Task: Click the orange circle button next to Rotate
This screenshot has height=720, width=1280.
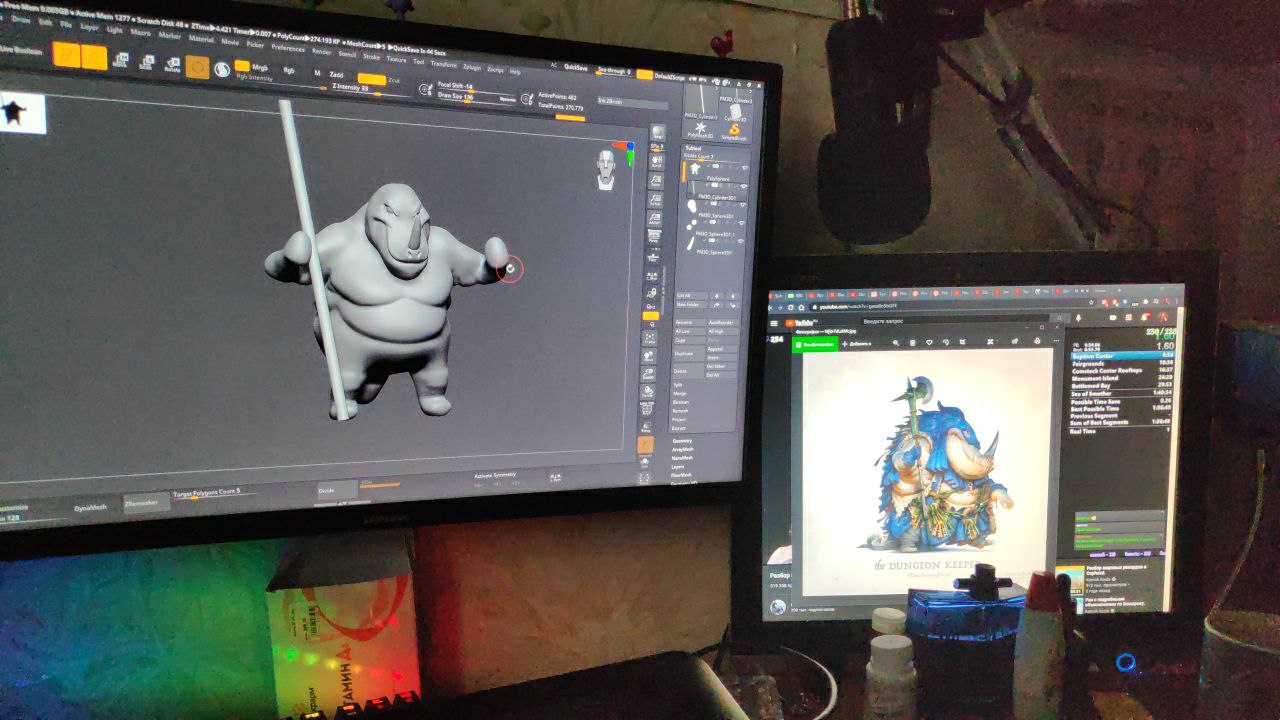Action: 197,67
